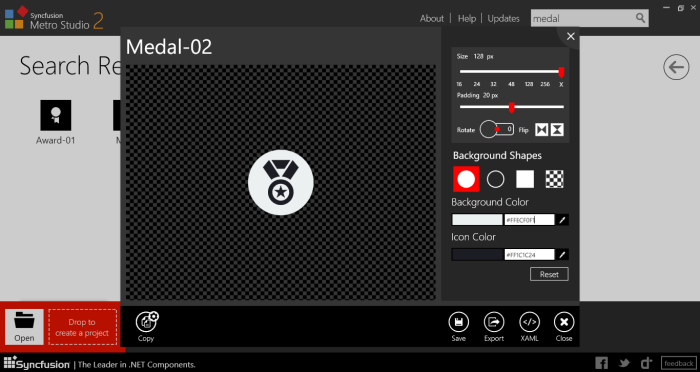
Task: Set size to 16 on scale
Action: [x=459, y=84]
